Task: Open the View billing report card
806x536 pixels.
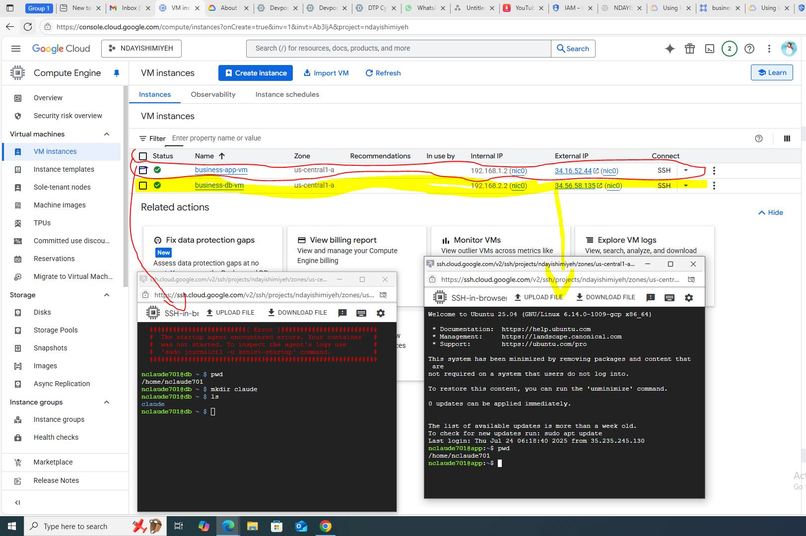Action: pos(357,248)
